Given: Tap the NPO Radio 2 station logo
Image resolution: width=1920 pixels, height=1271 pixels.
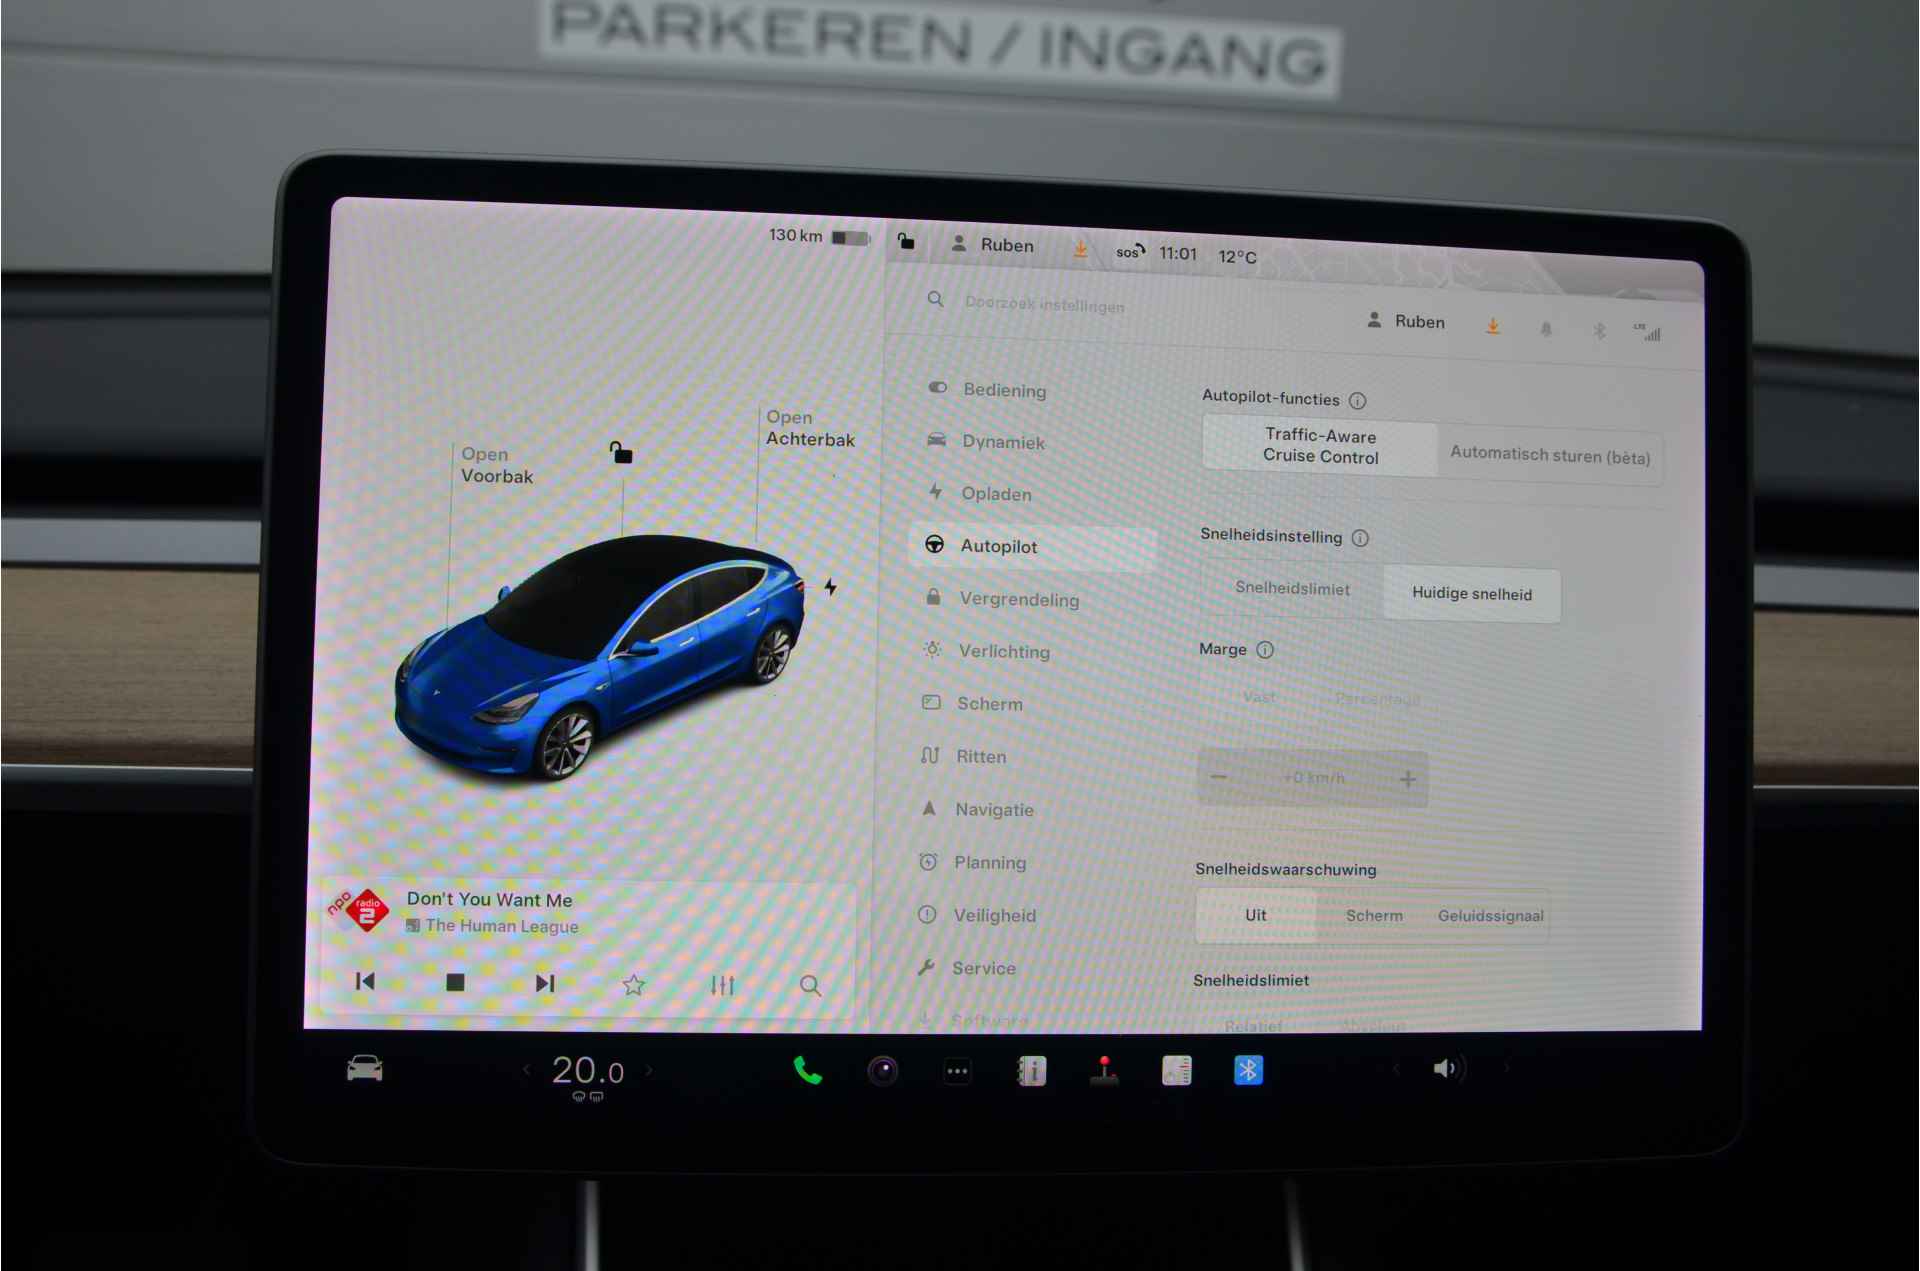Looking at the screenshot, I should (x=358, y=910).
